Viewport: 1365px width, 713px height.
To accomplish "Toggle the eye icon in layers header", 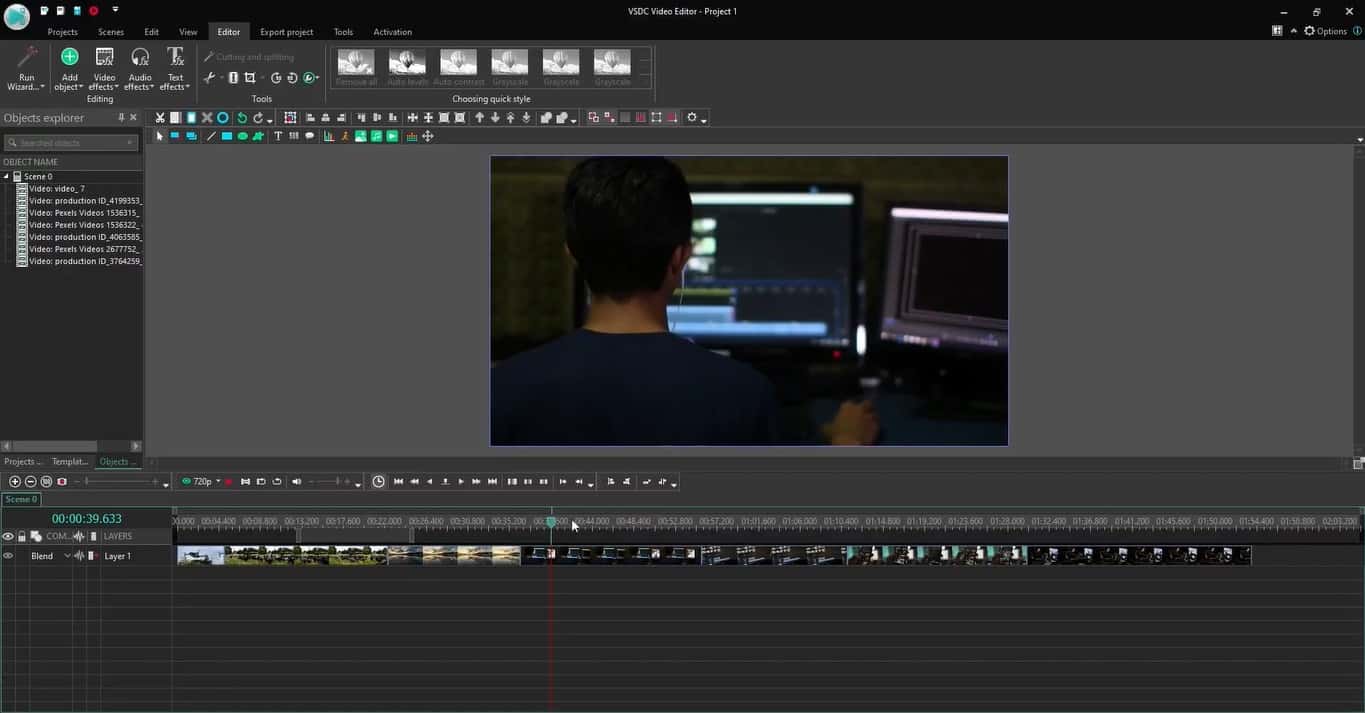I will 8,537.
